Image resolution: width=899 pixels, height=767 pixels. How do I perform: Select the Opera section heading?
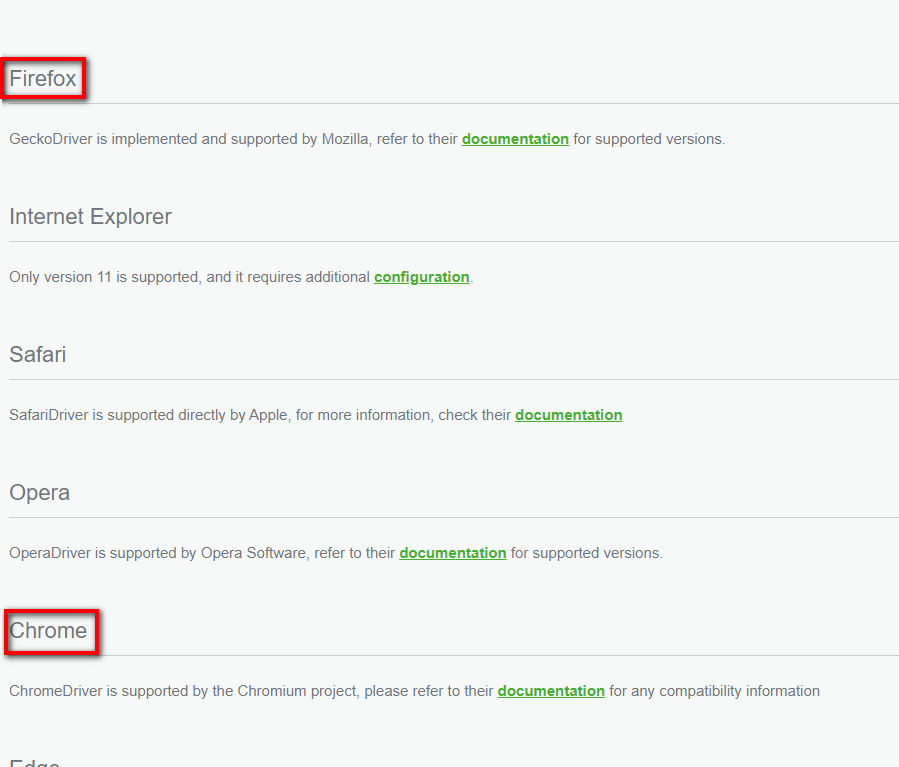tap(39, 493)
